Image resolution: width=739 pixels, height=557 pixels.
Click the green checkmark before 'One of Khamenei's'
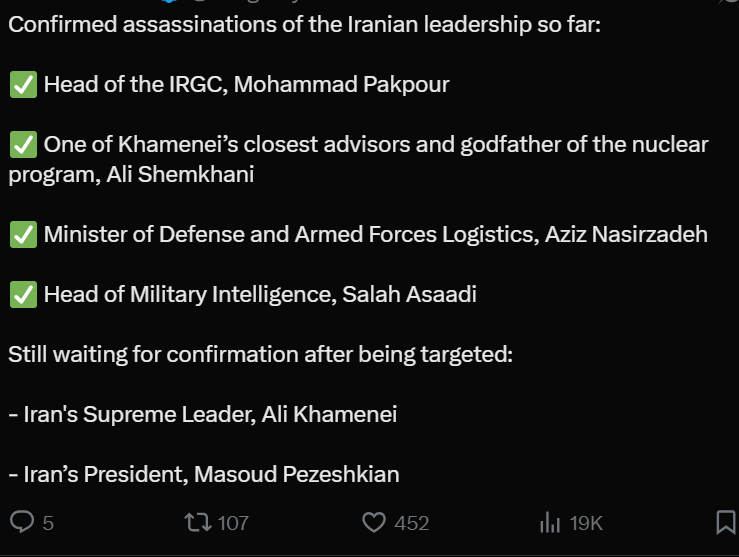coord(22,145)
